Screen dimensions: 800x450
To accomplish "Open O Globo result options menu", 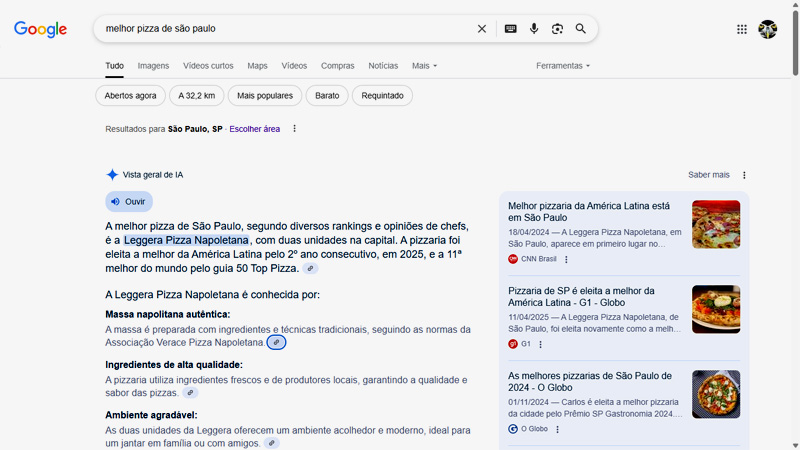I will 557,430.
